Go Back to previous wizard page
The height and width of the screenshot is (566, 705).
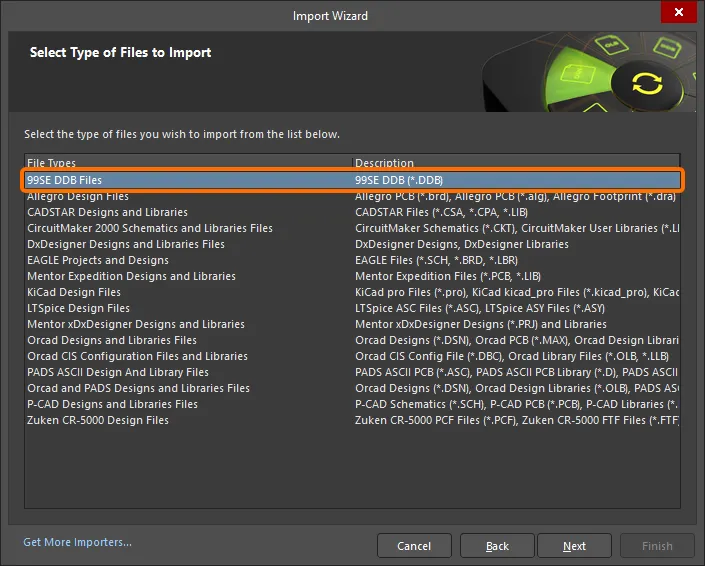click(497, 546)
